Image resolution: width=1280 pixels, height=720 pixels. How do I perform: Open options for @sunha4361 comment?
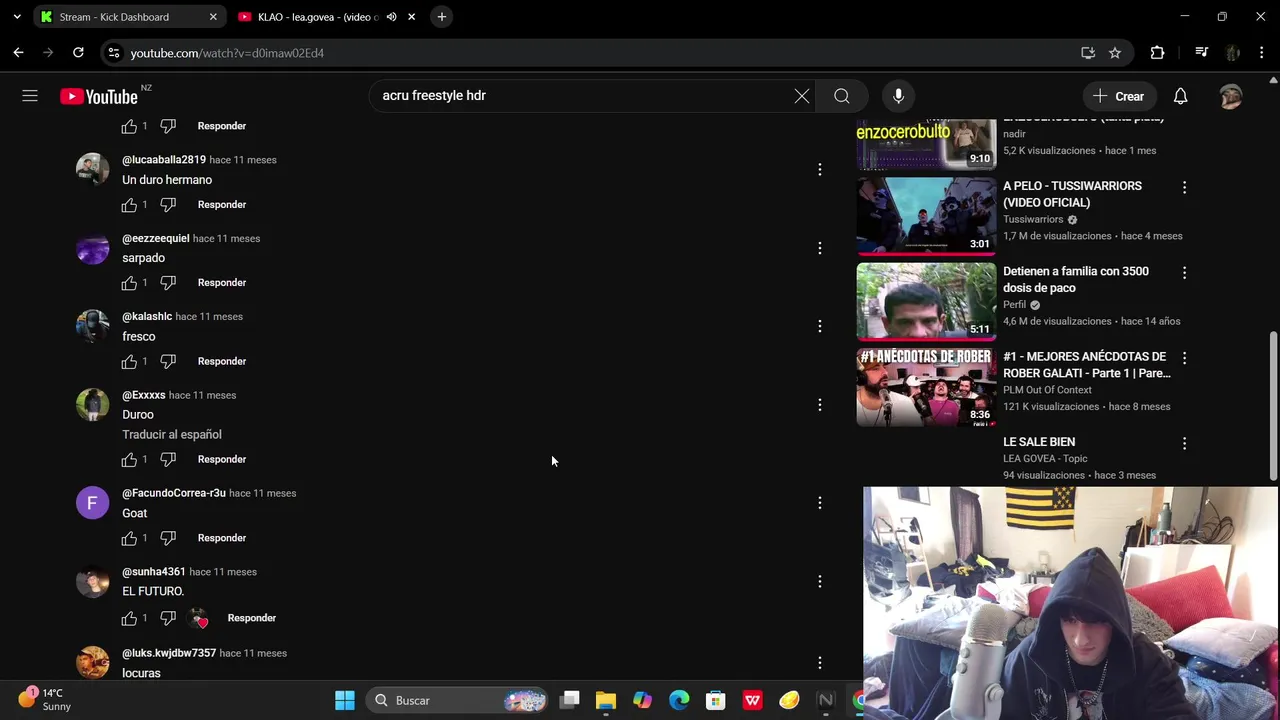(820, 581)
